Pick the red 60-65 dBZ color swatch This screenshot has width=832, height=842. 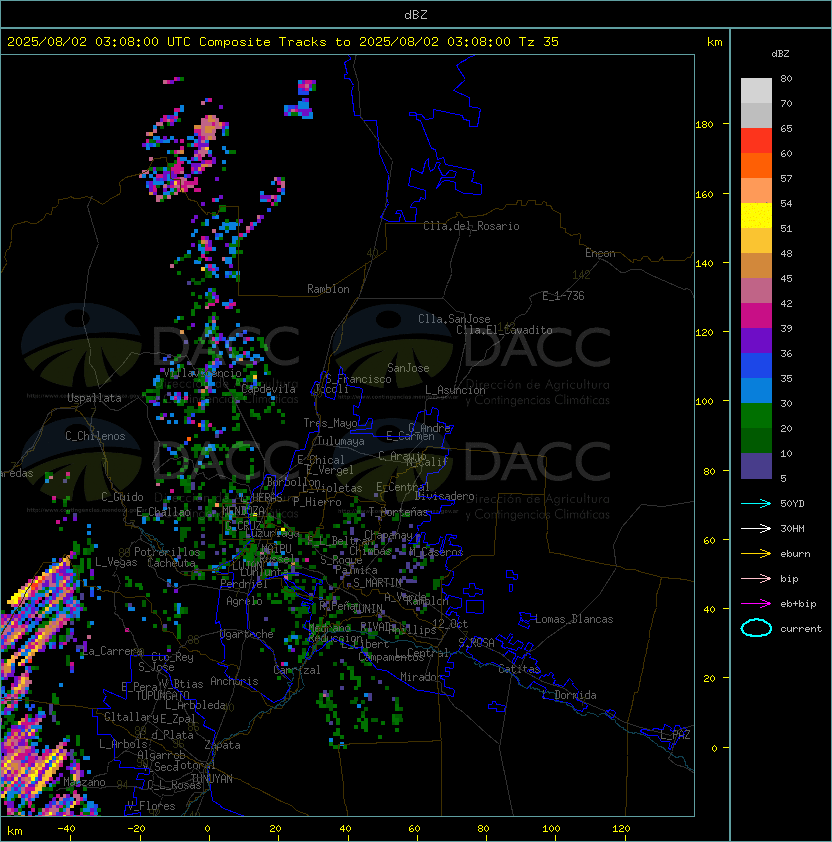click(756, 141)
